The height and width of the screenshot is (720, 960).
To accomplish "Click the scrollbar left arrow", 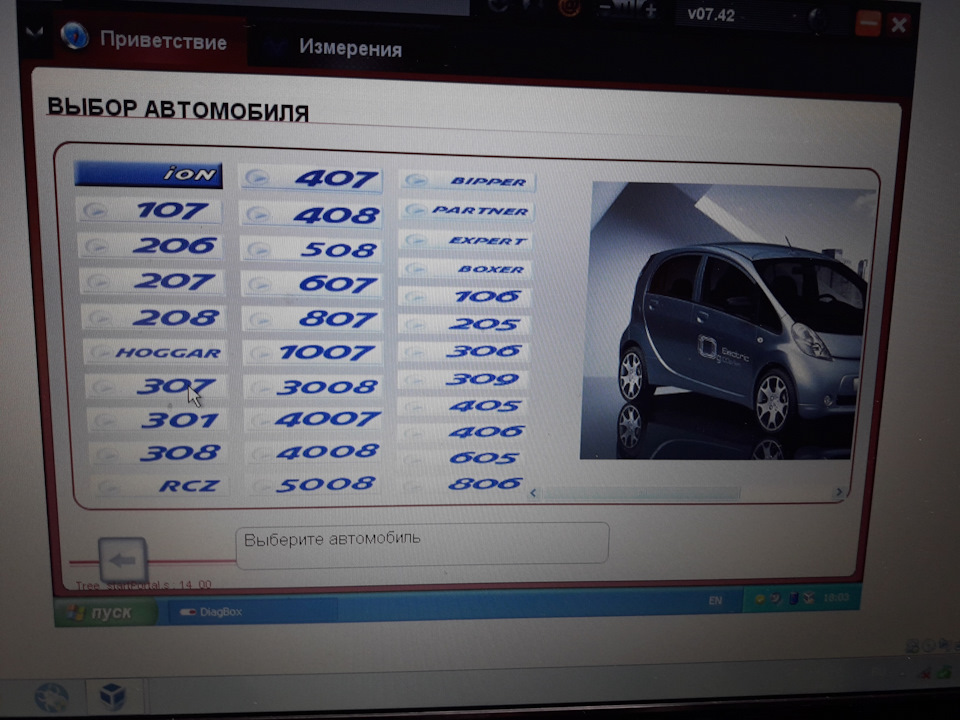I will tap(533, 493).
